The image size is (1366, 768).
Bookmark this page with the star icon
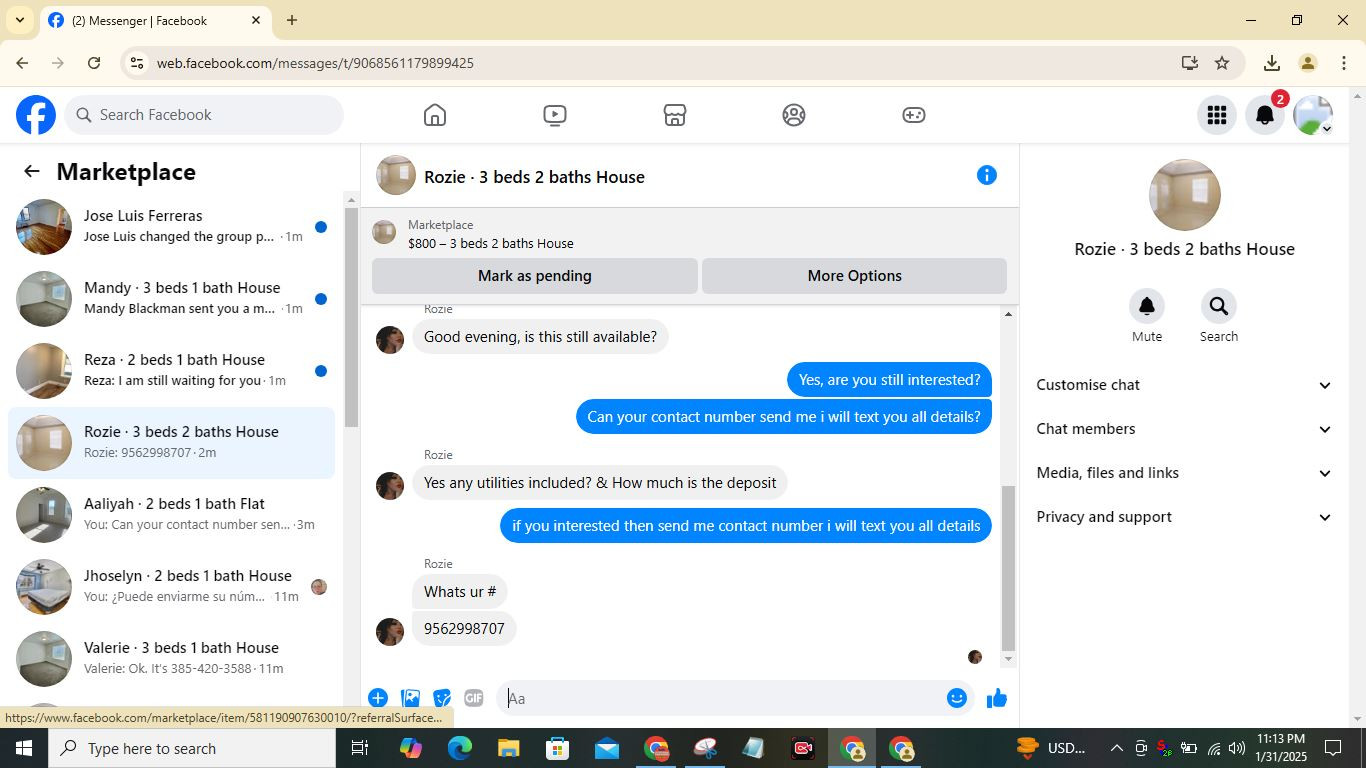[1222, 63]
